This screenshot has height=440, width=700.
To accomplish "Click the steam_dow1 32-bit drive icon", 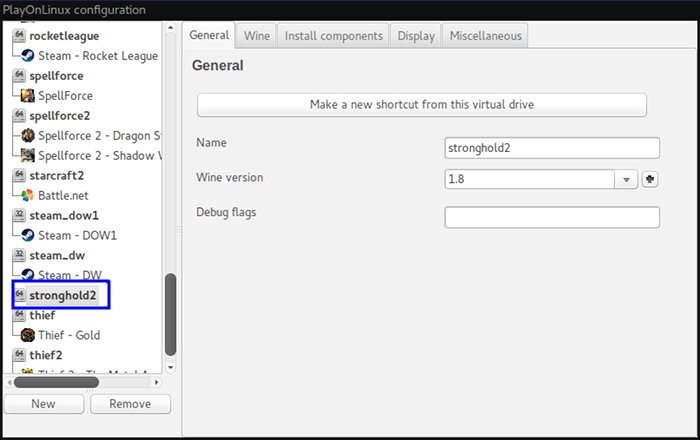I will click(x=19, y=215).
